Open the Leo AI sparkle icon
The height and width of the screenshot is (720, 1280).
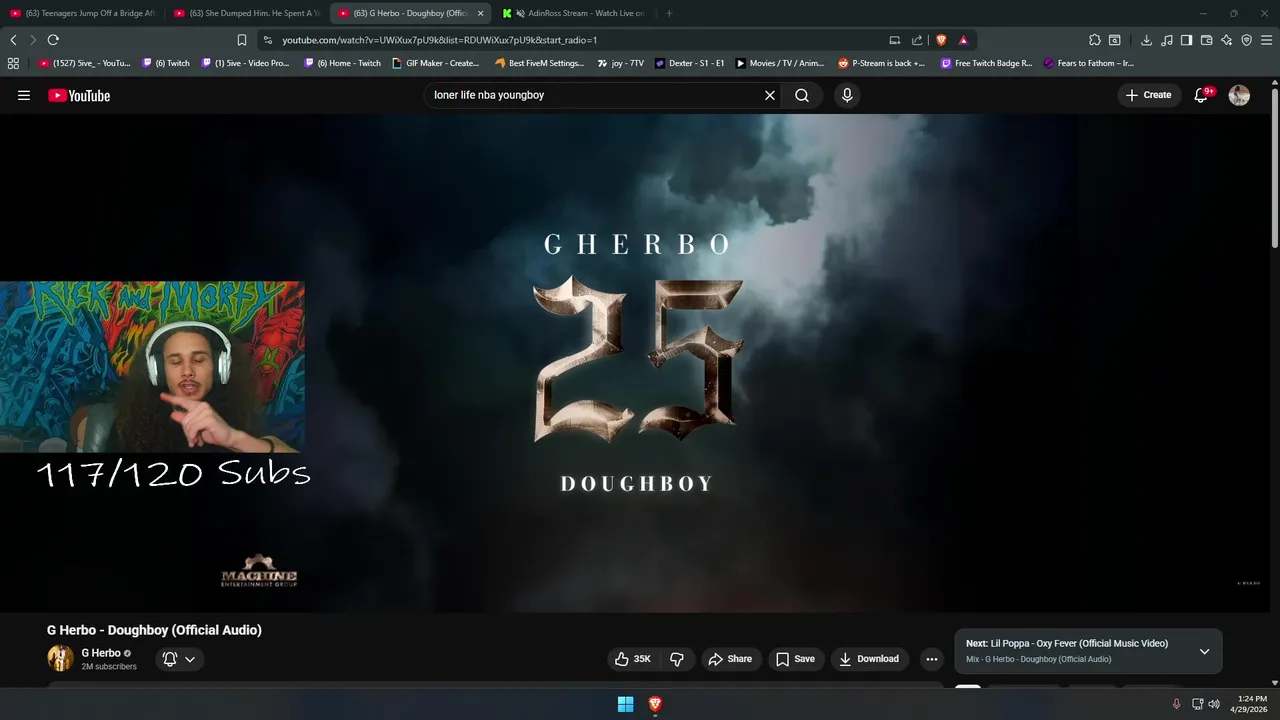click(x=1226, y=40)
